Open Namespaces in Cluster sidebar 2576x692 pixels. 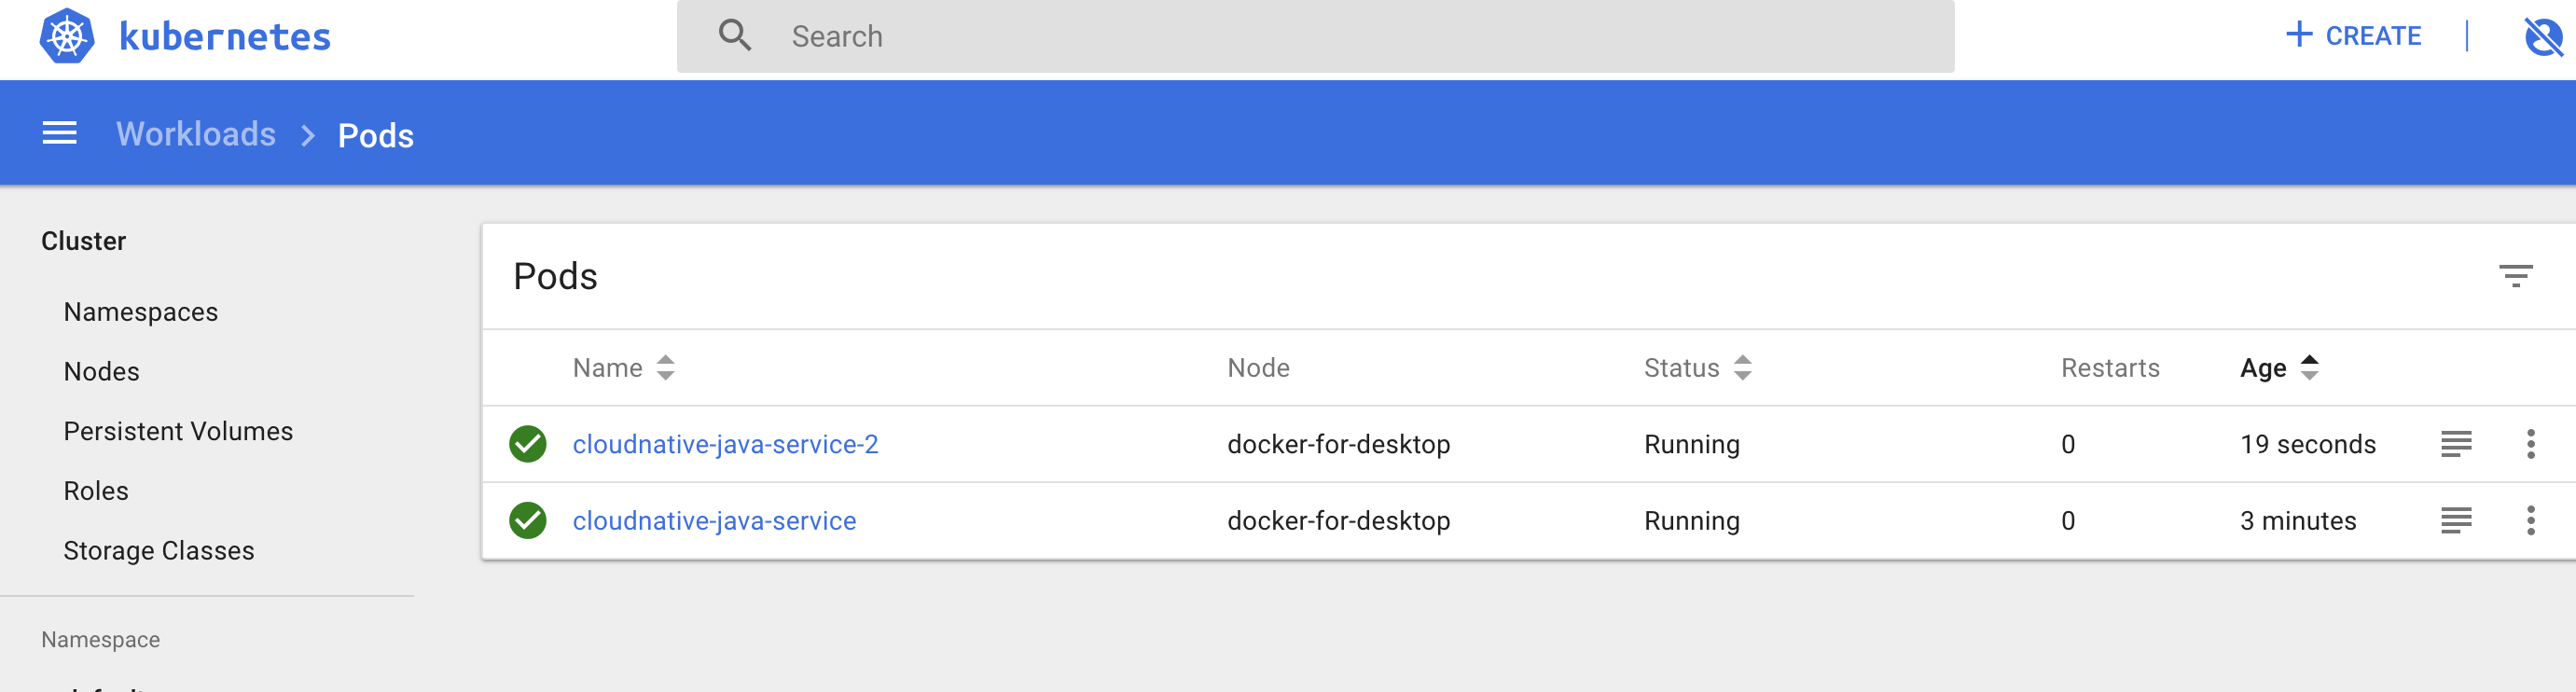click(141, 312)
